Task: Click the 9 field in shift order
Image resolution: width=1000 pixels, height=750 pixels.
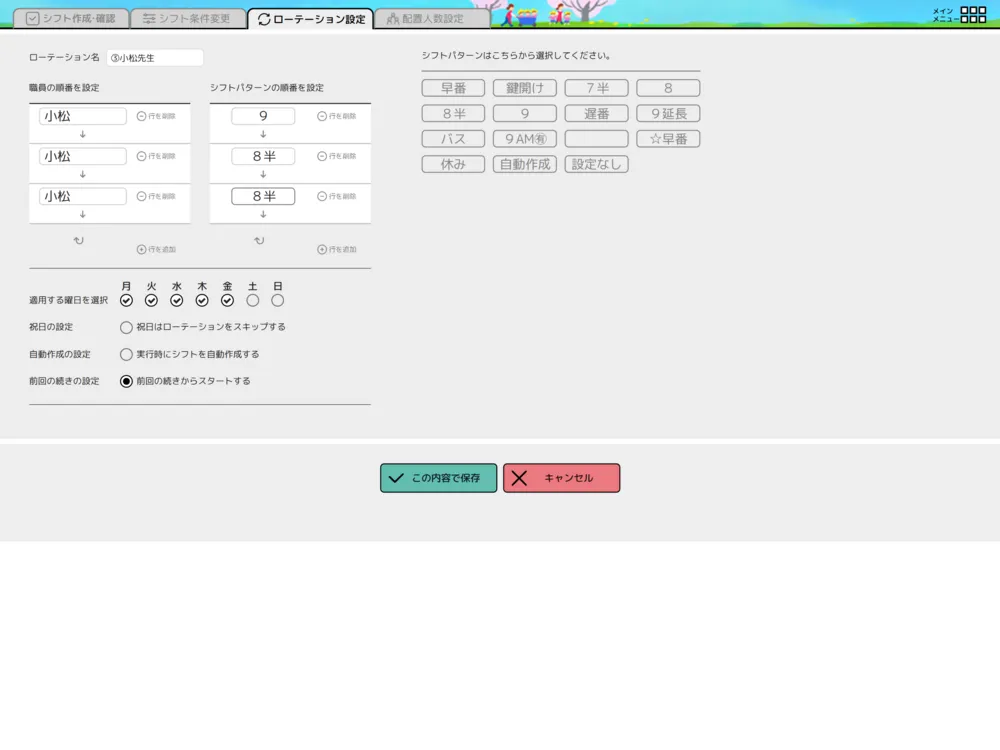Action: click(x=263, y=116)
